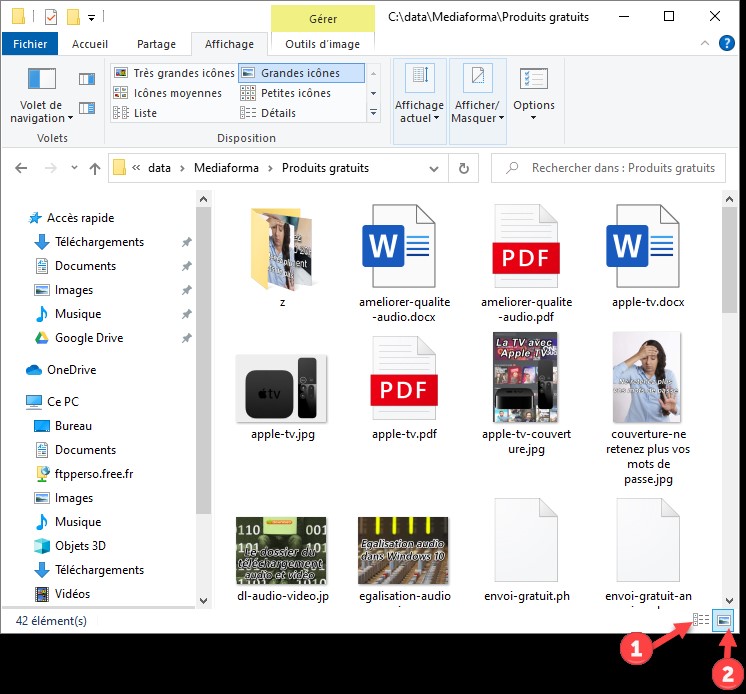Select the apple-tv.docx Word file
This screenshot has height=694, width=746.
click(x=641, y=247)
